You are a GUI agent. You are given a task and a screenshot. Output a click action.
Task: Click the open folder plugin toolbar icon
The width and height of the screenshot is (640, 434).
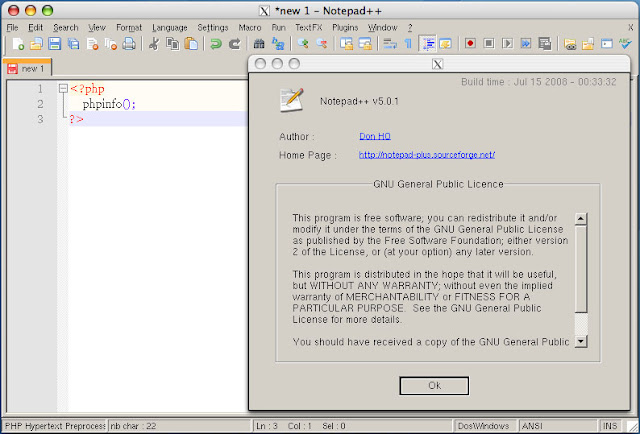click(588, 44)
